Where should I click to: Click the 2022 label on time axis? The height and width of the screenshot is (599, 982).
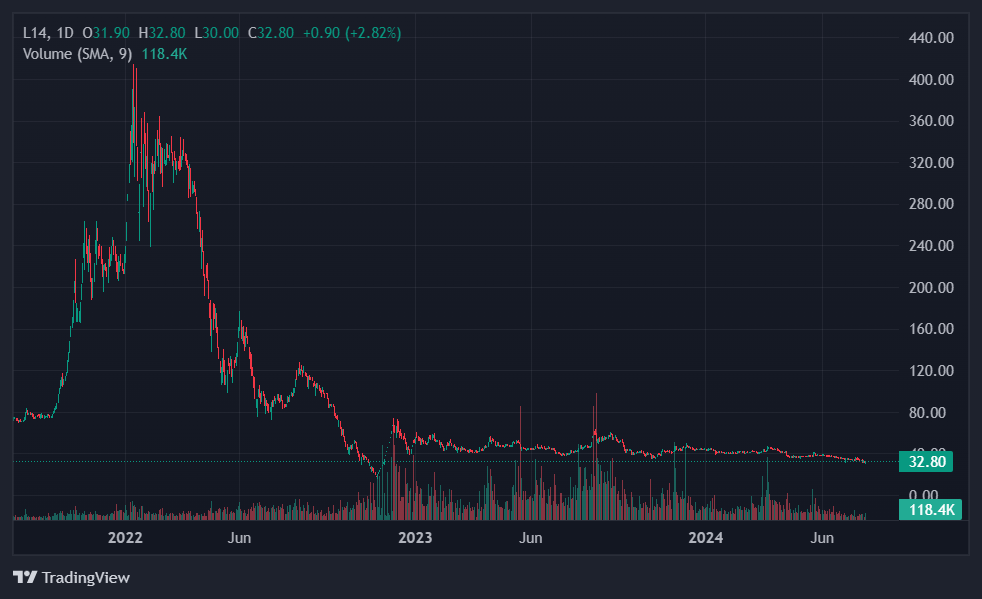[125, 538]
